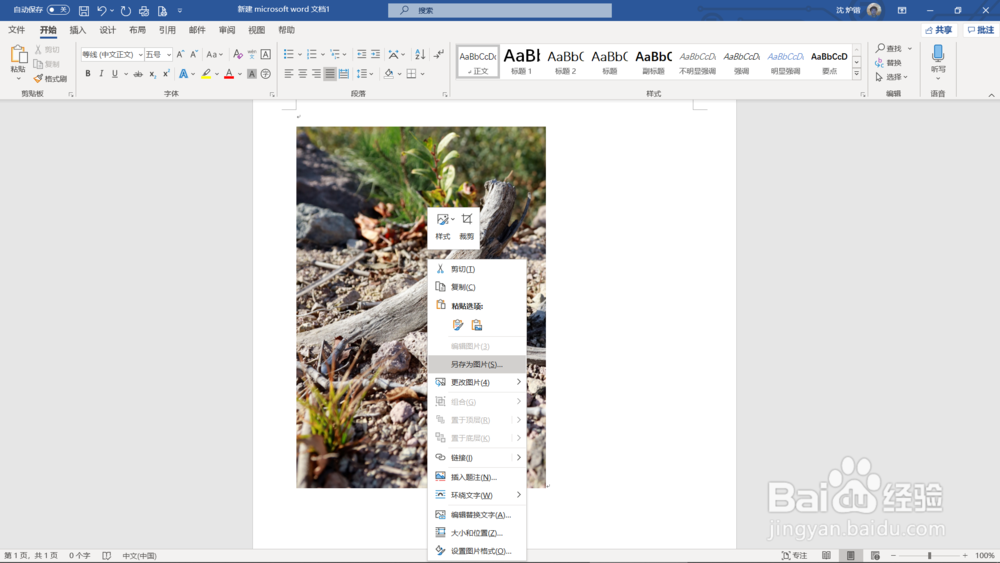Expand the styles gallery
1000x563 pixels.
(x=857, y=74)
